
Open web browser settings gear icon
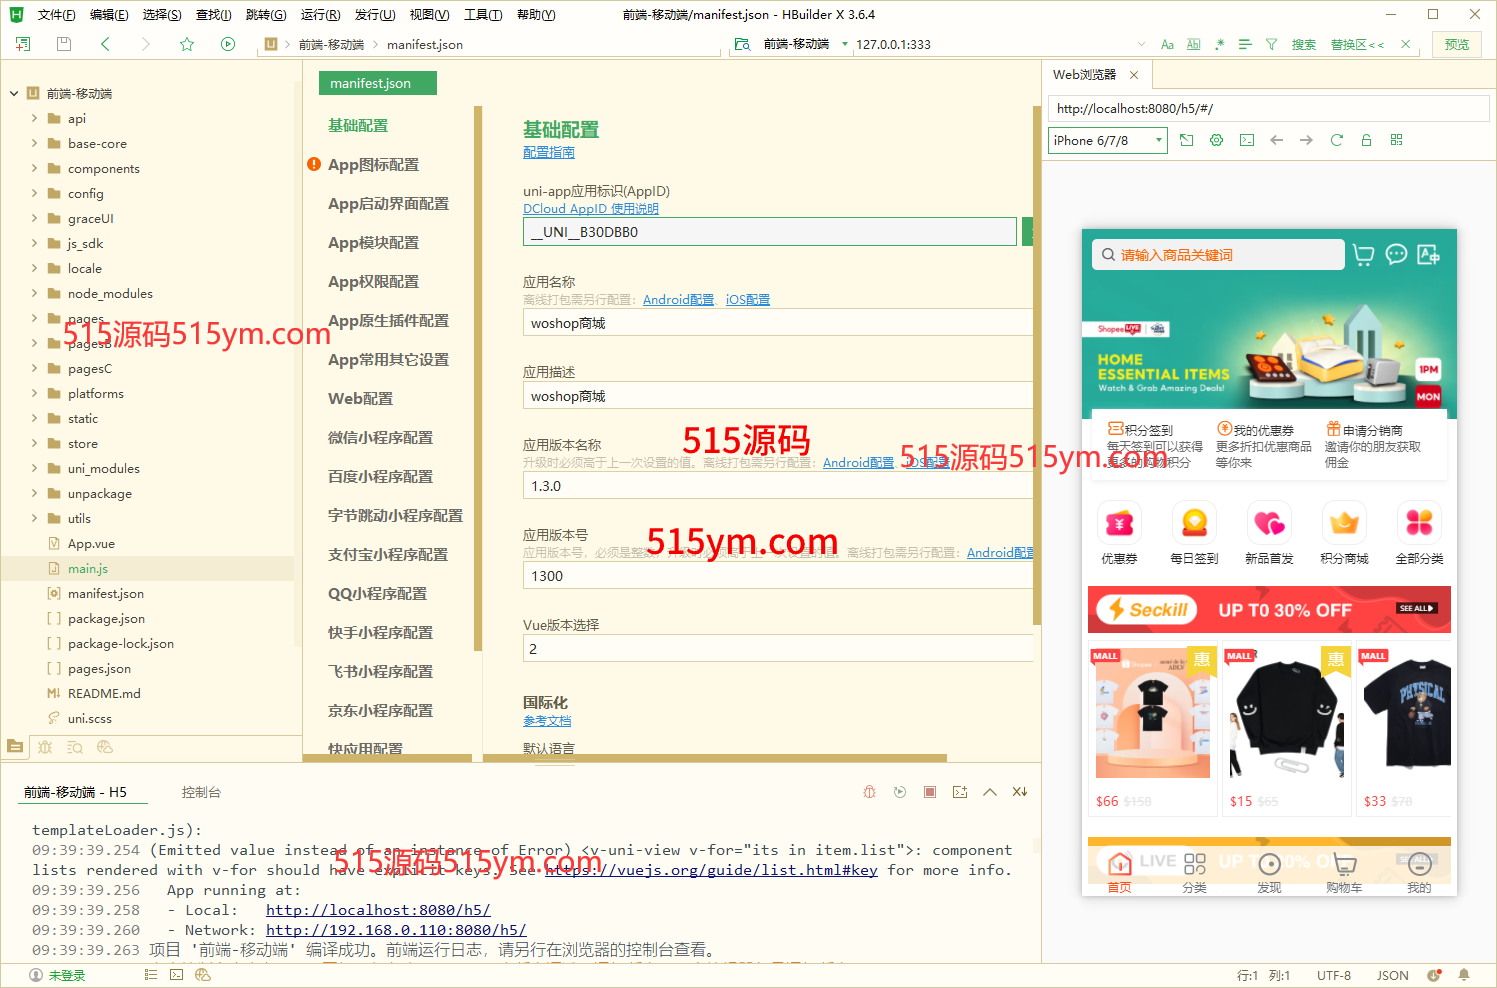[x=1216, y=140]
